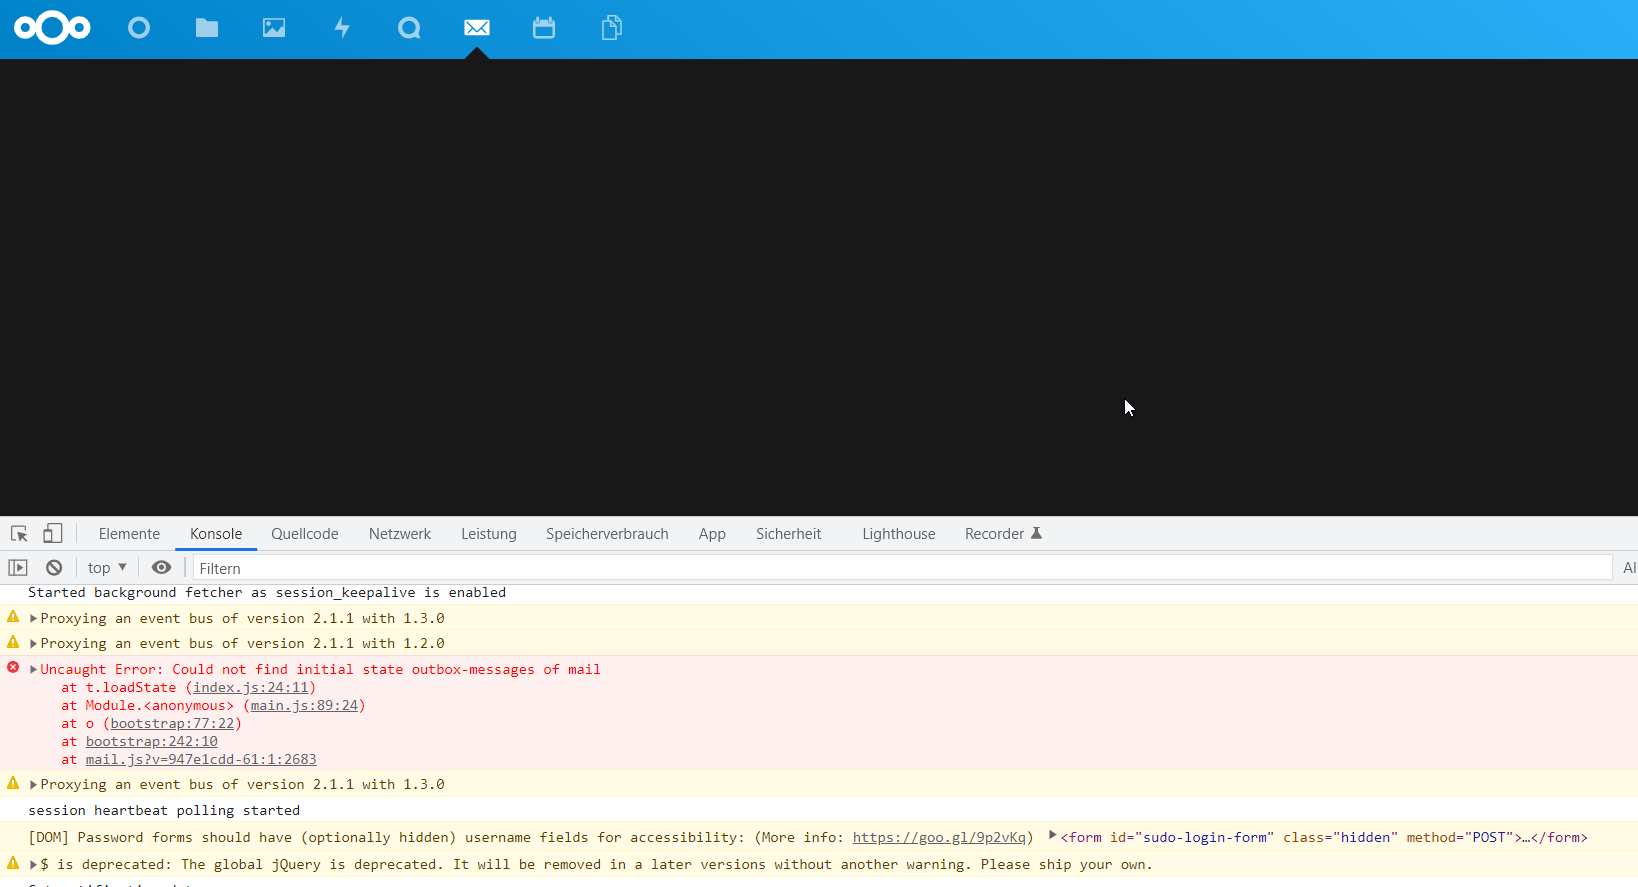Open the main.js:89:24 source link
The height and width of the screenshot is (887, 1638).
304,706
